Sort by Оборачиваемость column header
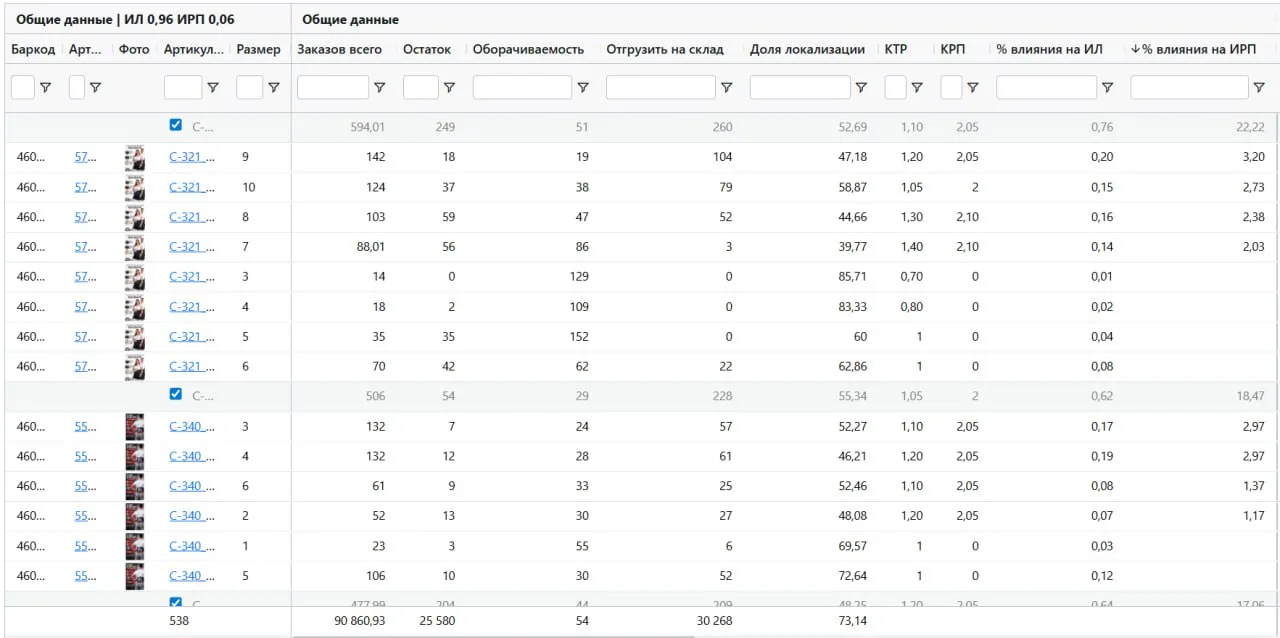1280x638 pixels. coord(528,49)
